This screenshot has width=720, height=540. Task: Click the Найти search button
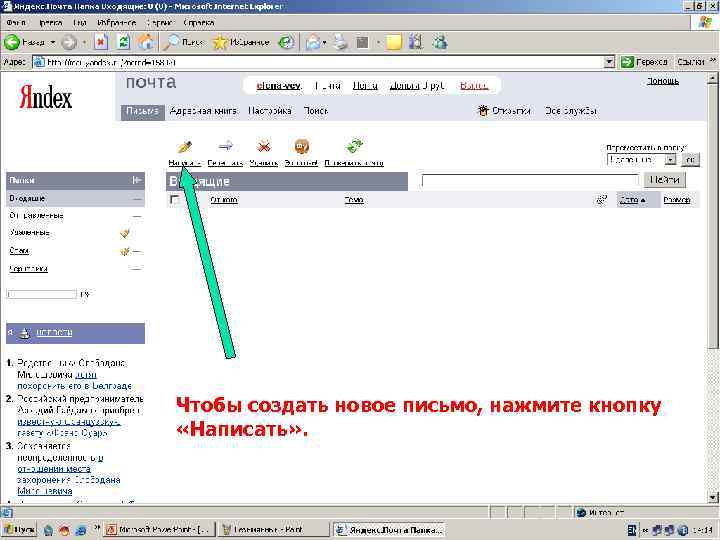click(664, 180)
